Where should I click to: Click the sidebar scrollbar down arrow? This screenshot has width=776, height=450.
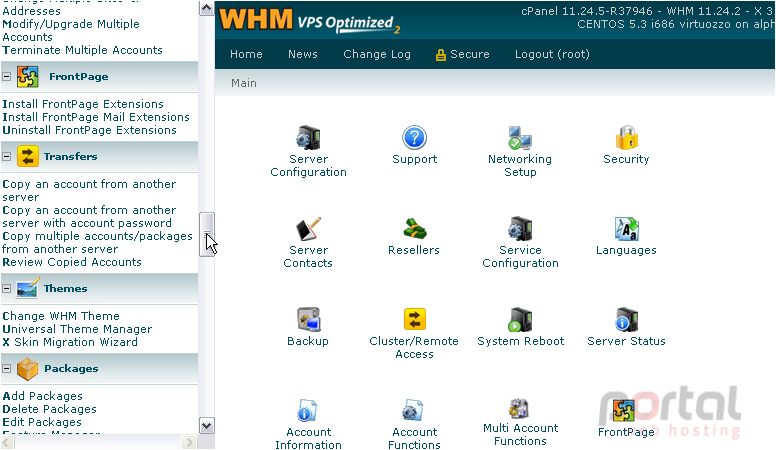coord(206,426)
